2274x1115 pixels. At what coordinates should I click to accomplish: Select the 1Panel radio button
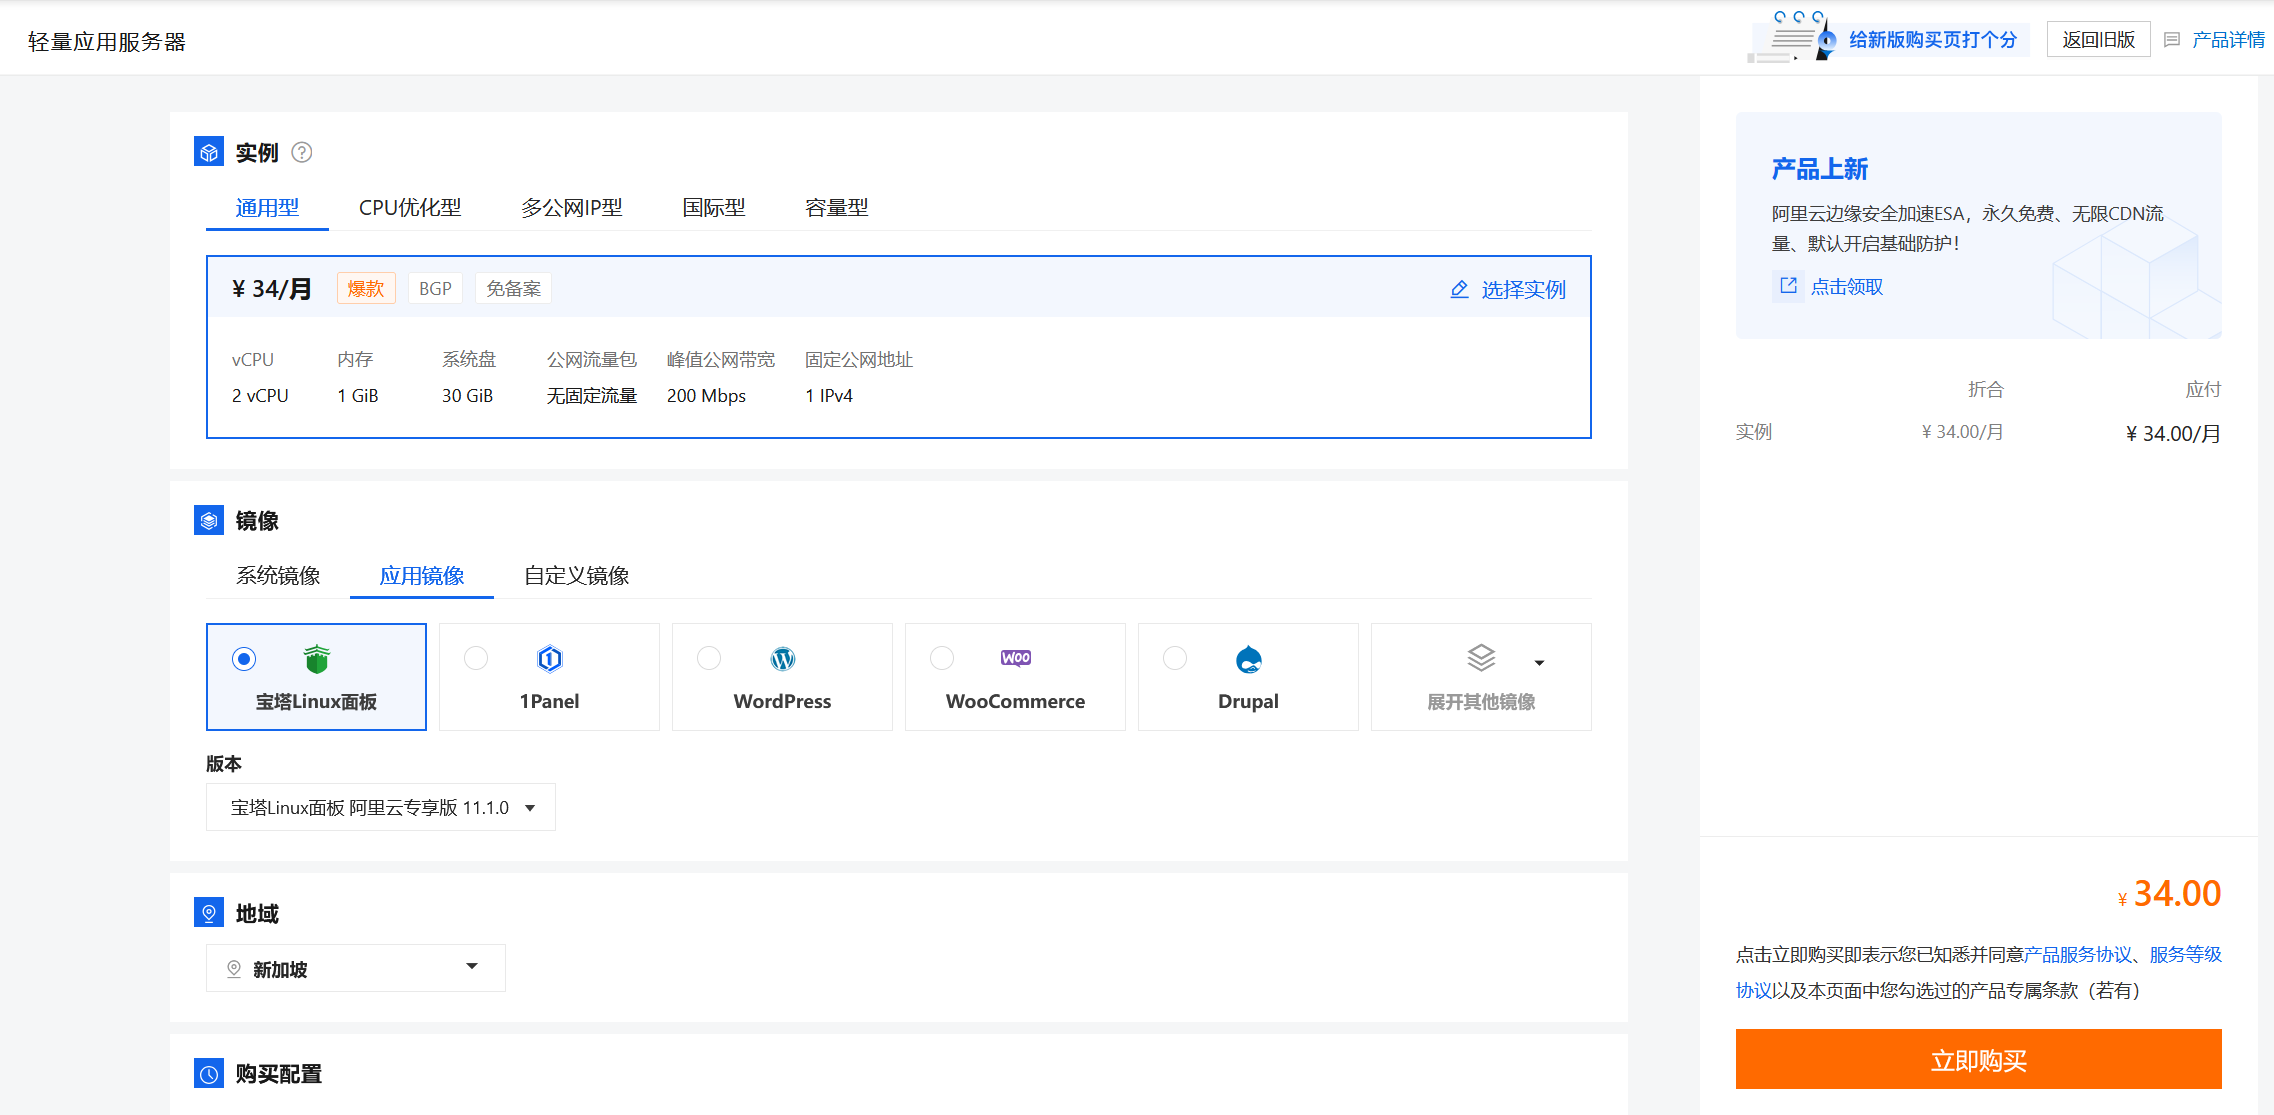click(476, 658)
